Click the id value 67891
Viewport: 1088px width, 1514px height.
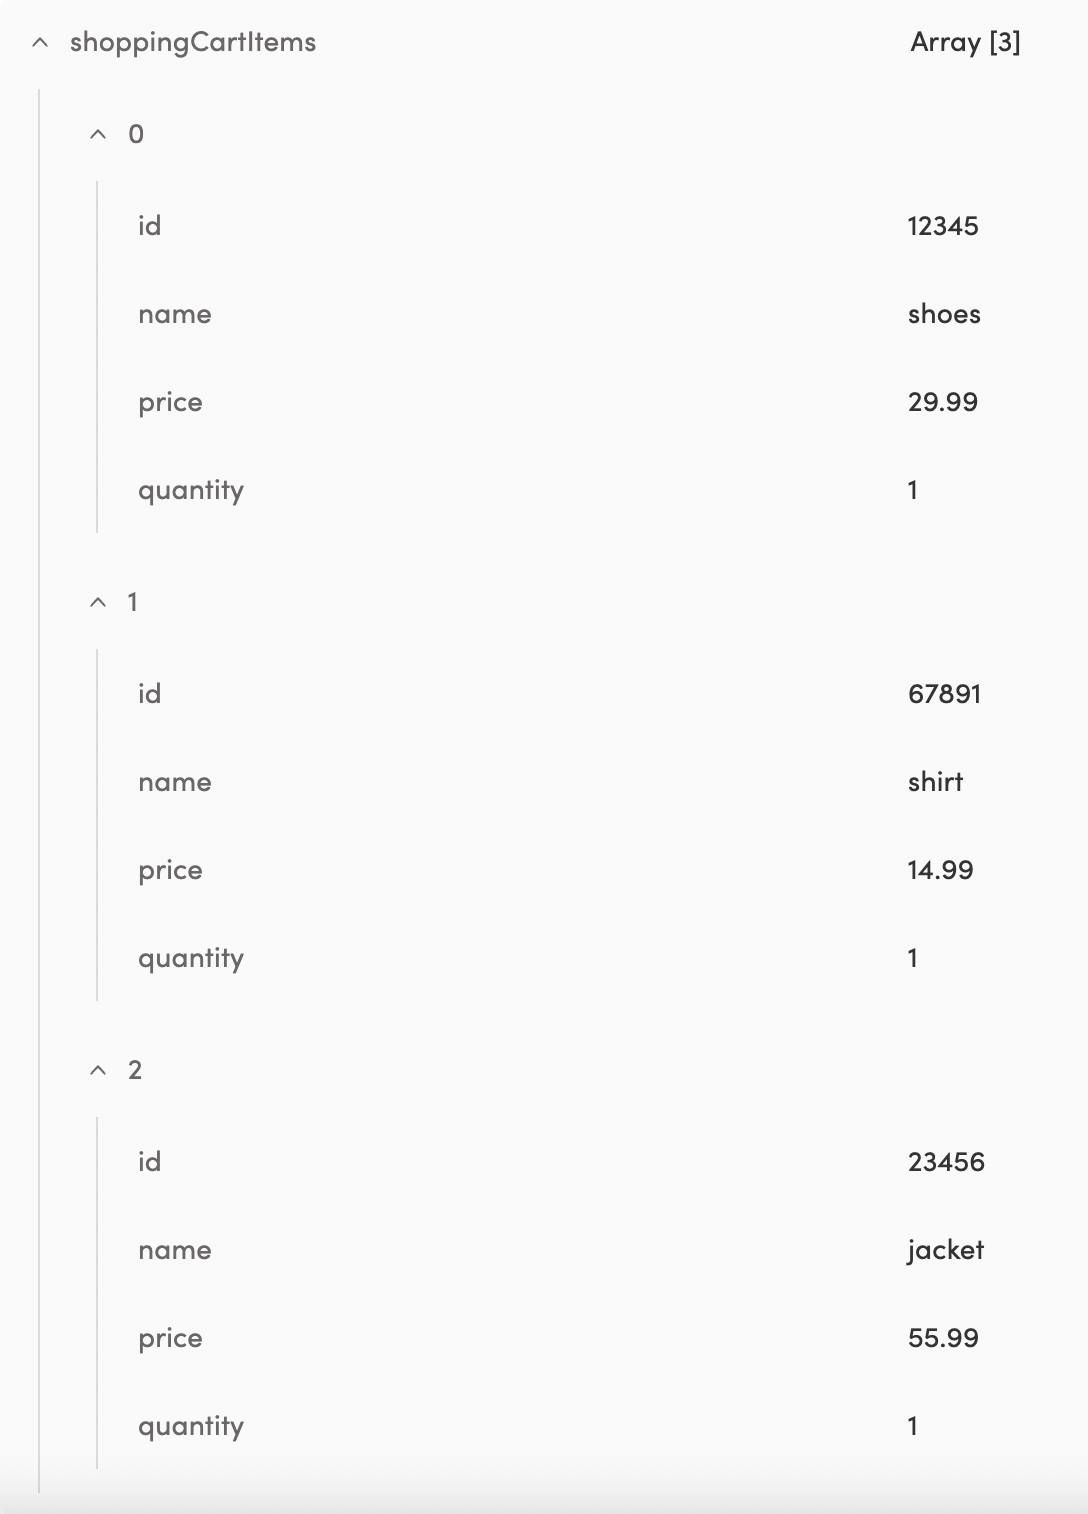944,693
